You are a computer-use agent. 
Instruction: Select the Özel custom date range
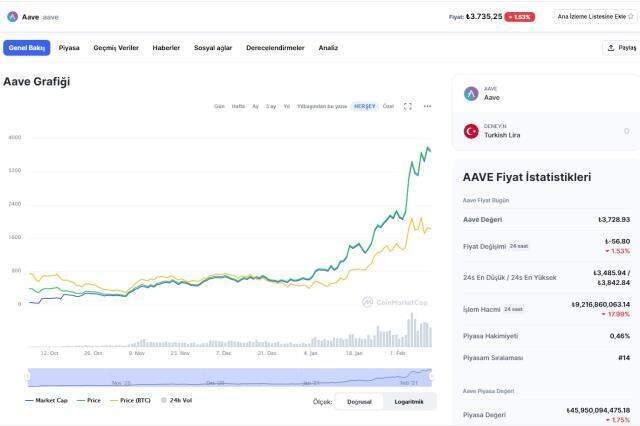point(388,106)
